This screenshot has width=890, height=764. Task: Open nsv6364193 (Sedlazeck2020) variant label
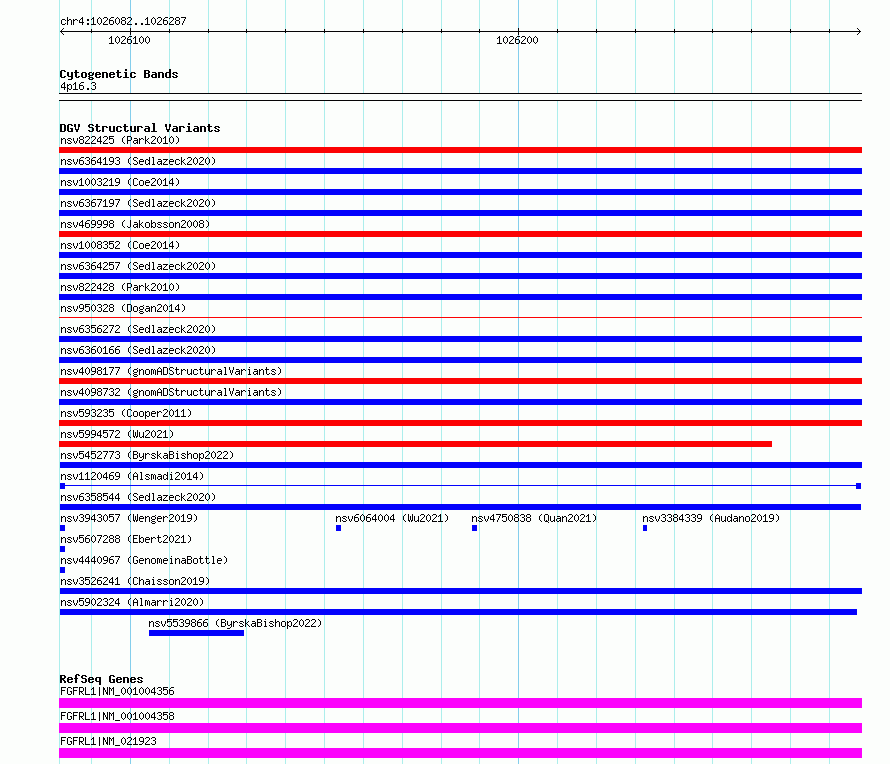[138, 161]
